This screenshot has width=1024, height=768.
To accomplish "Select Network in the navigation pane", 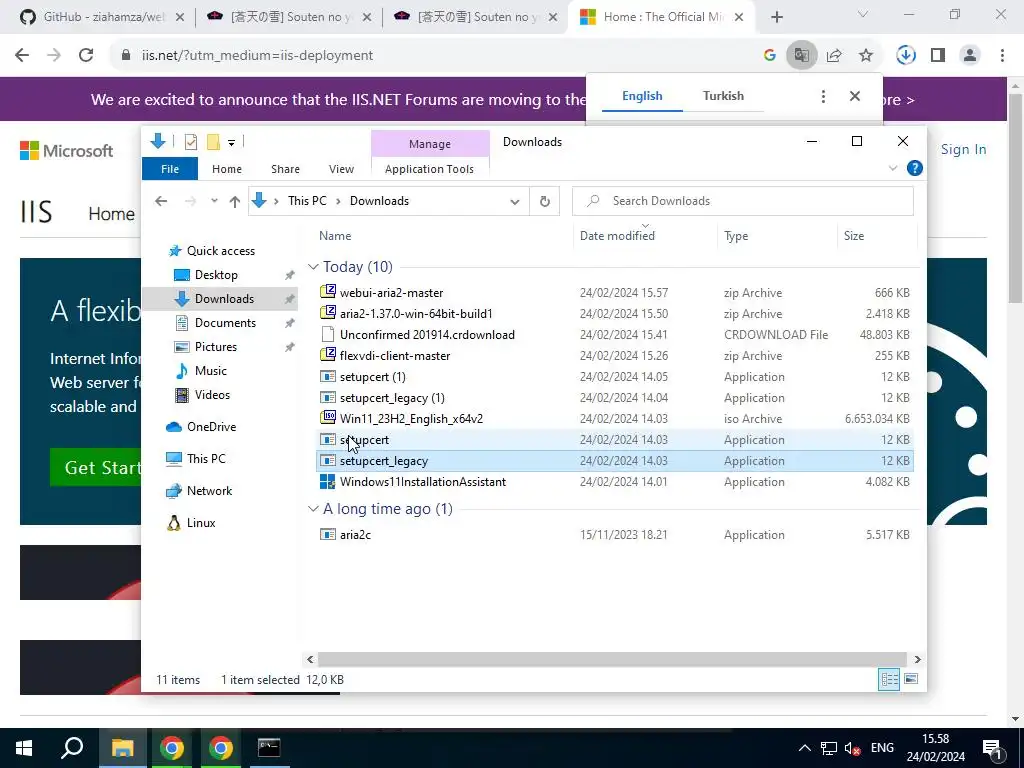I will [x=209, y=491].
